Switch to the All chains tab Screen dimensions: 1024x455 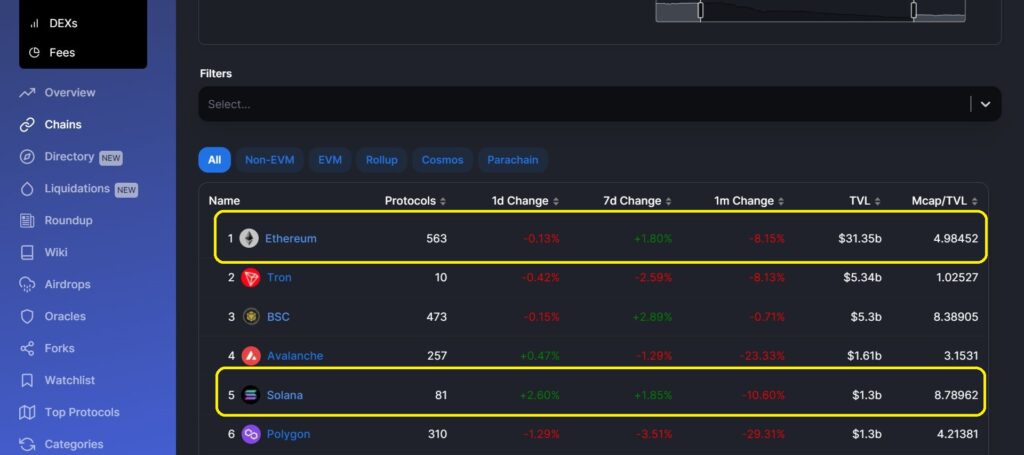click(214, 160)
